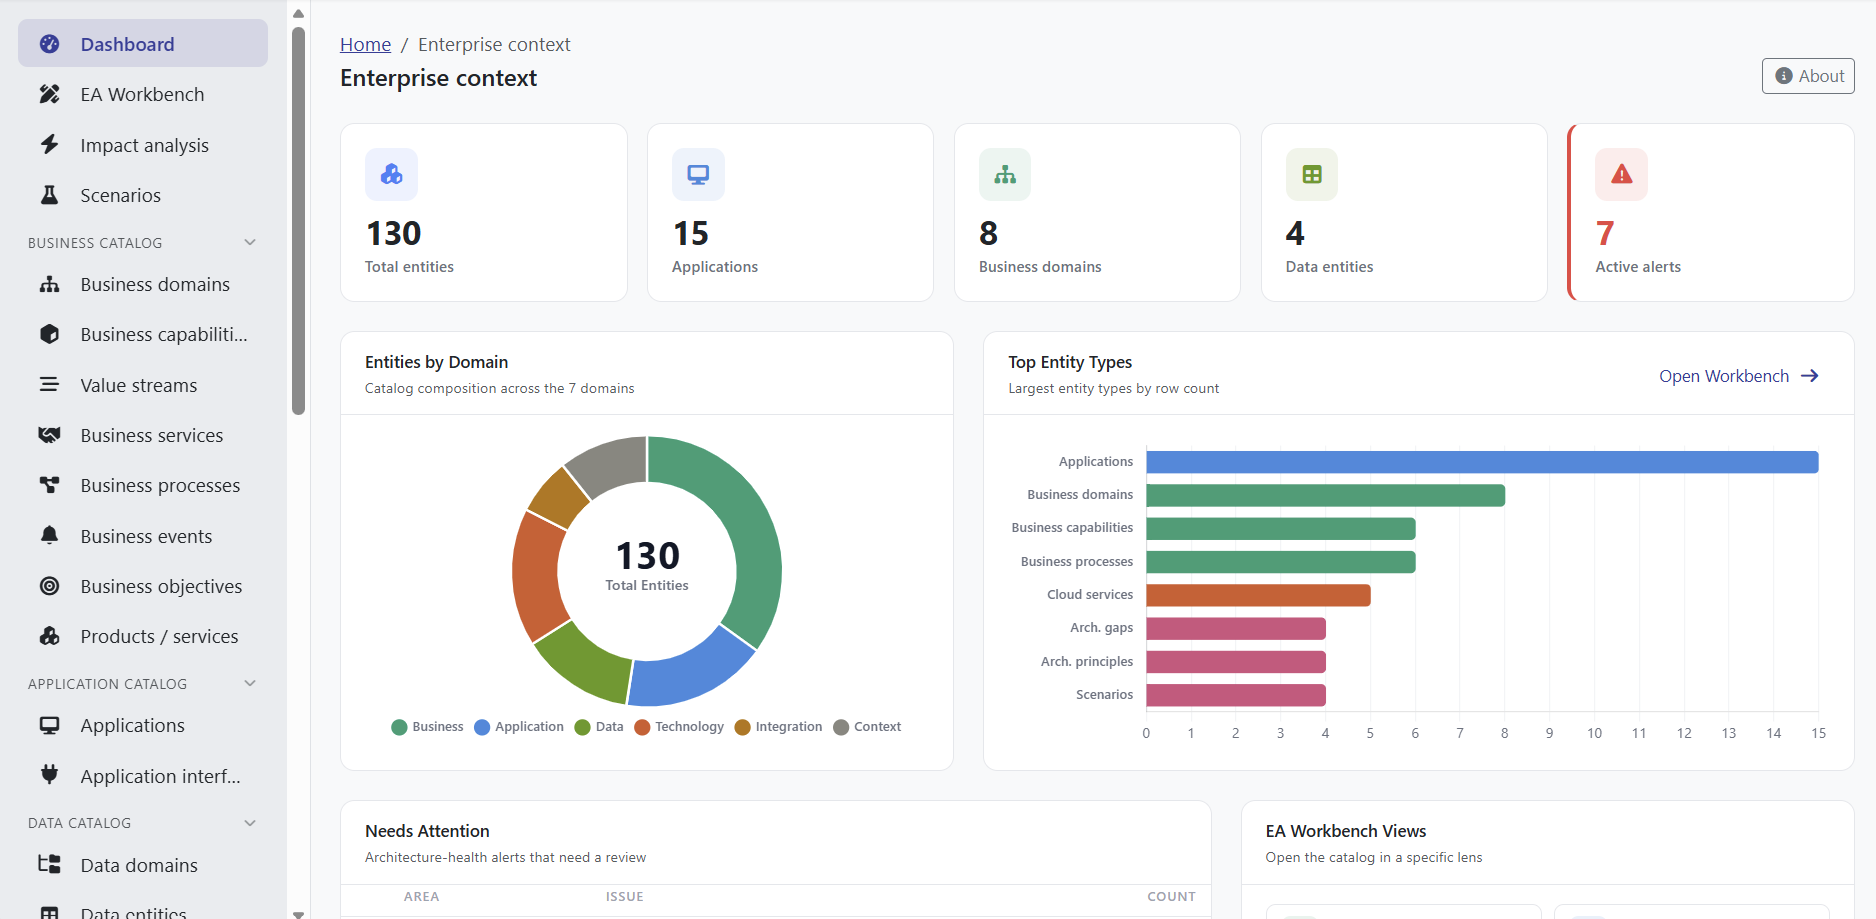Click the Applications monitor icon in sidebar

pyautogui.click(x=49, y=725)
